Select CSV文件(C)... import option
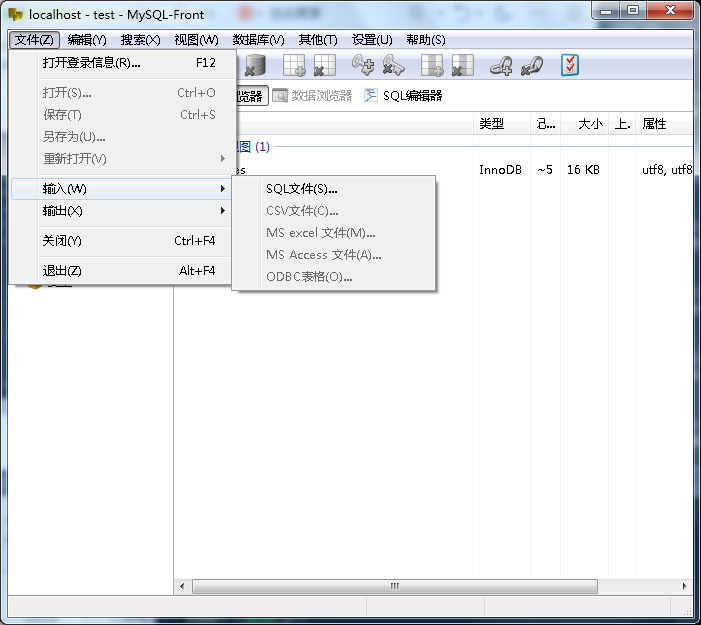The height and width of the screenshot is (625, 701). point(334,211)
